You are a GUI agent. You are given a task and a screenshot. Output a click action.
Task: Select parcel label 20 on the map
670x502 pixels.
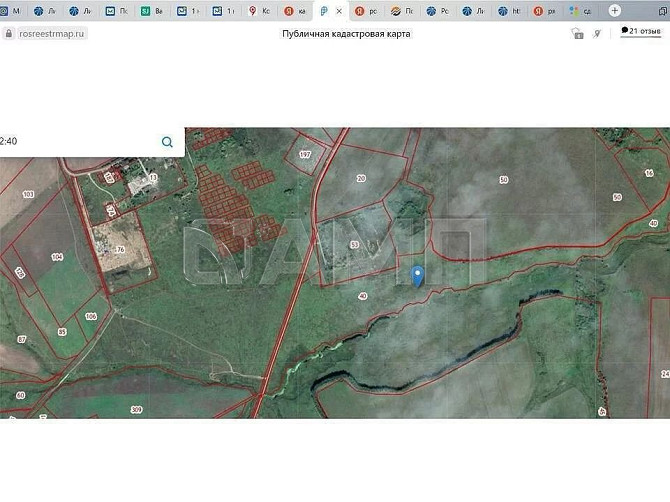click(x=361, y=178)
